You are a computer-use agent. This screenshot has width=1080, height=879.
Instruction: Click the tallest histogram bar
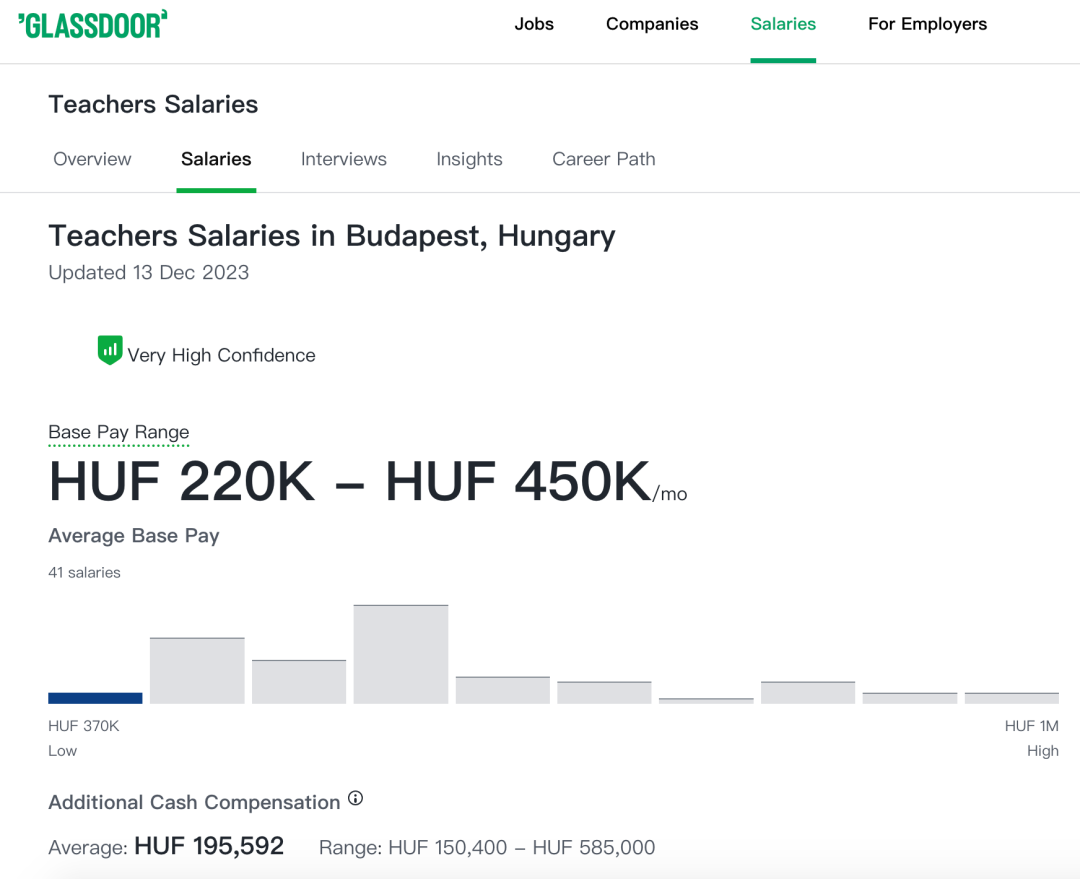tap(401, 654)
